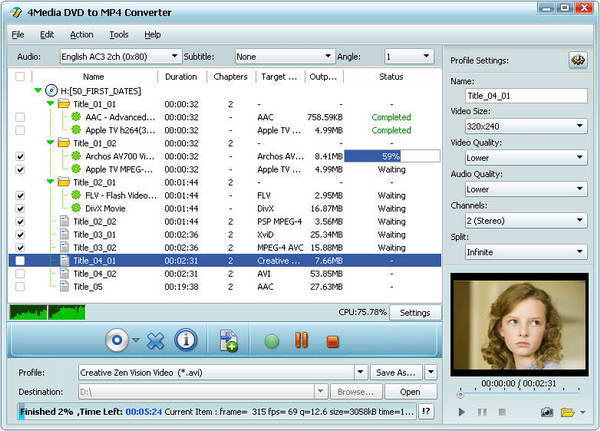Uncheck the Apple TV MPEG row checkbox
Viewport: 600px width, 431px height.
[20, 169]
